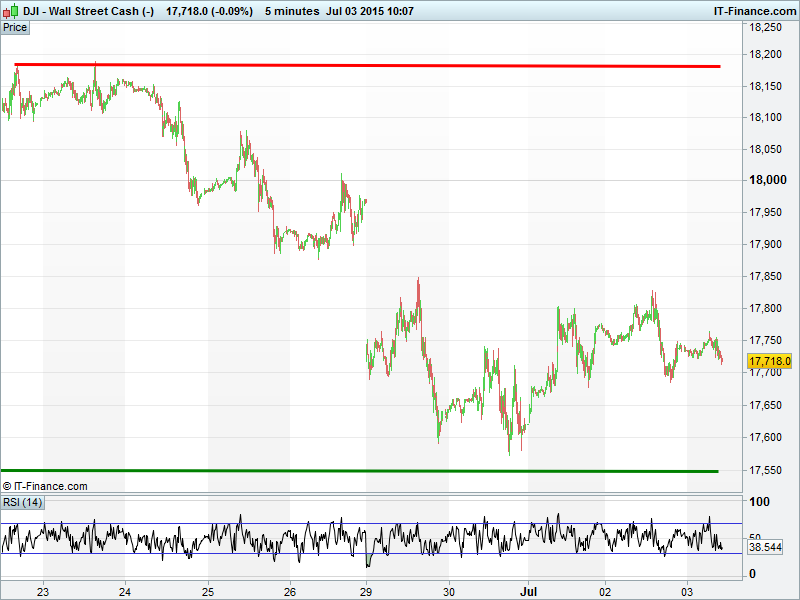The height and width of the screenshot is (600, 800).
Task: Click the IT-Finance.com link at top right
Action: coord(753,10)
